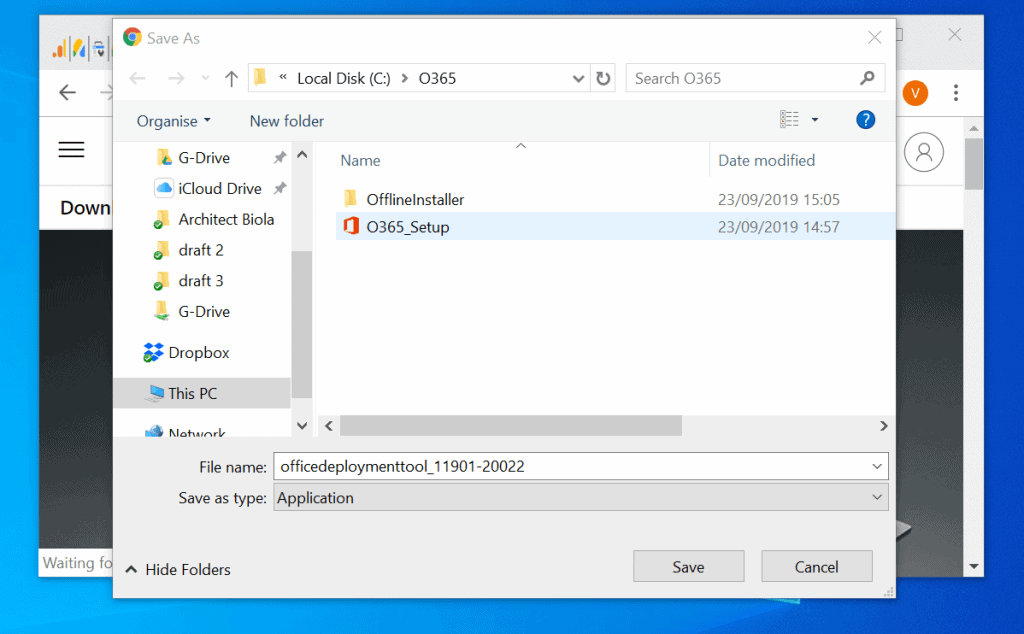Click pin icon next to G-Drive
1024x634 pixels.
280,158
